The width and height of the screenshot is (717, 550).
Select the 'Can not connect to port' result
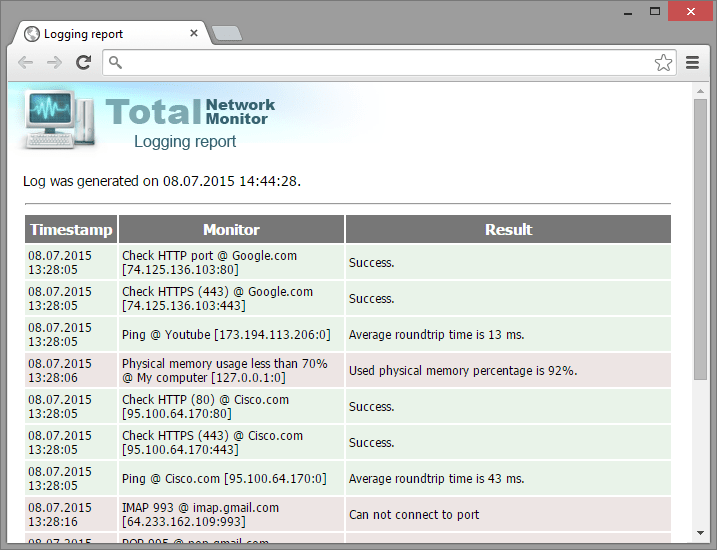[414, 515]
